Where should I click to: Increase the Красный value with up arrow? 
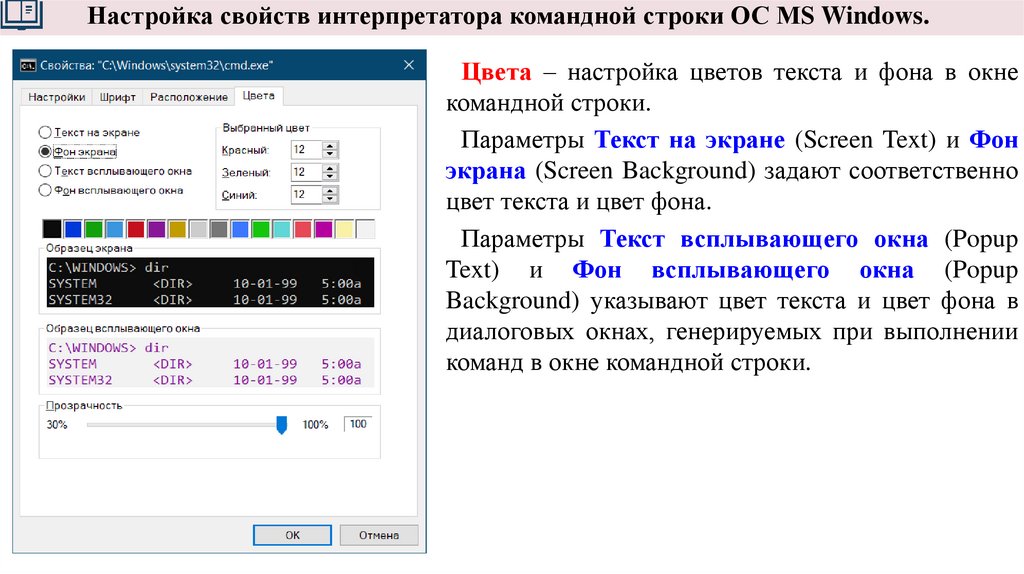coord(330,146)
